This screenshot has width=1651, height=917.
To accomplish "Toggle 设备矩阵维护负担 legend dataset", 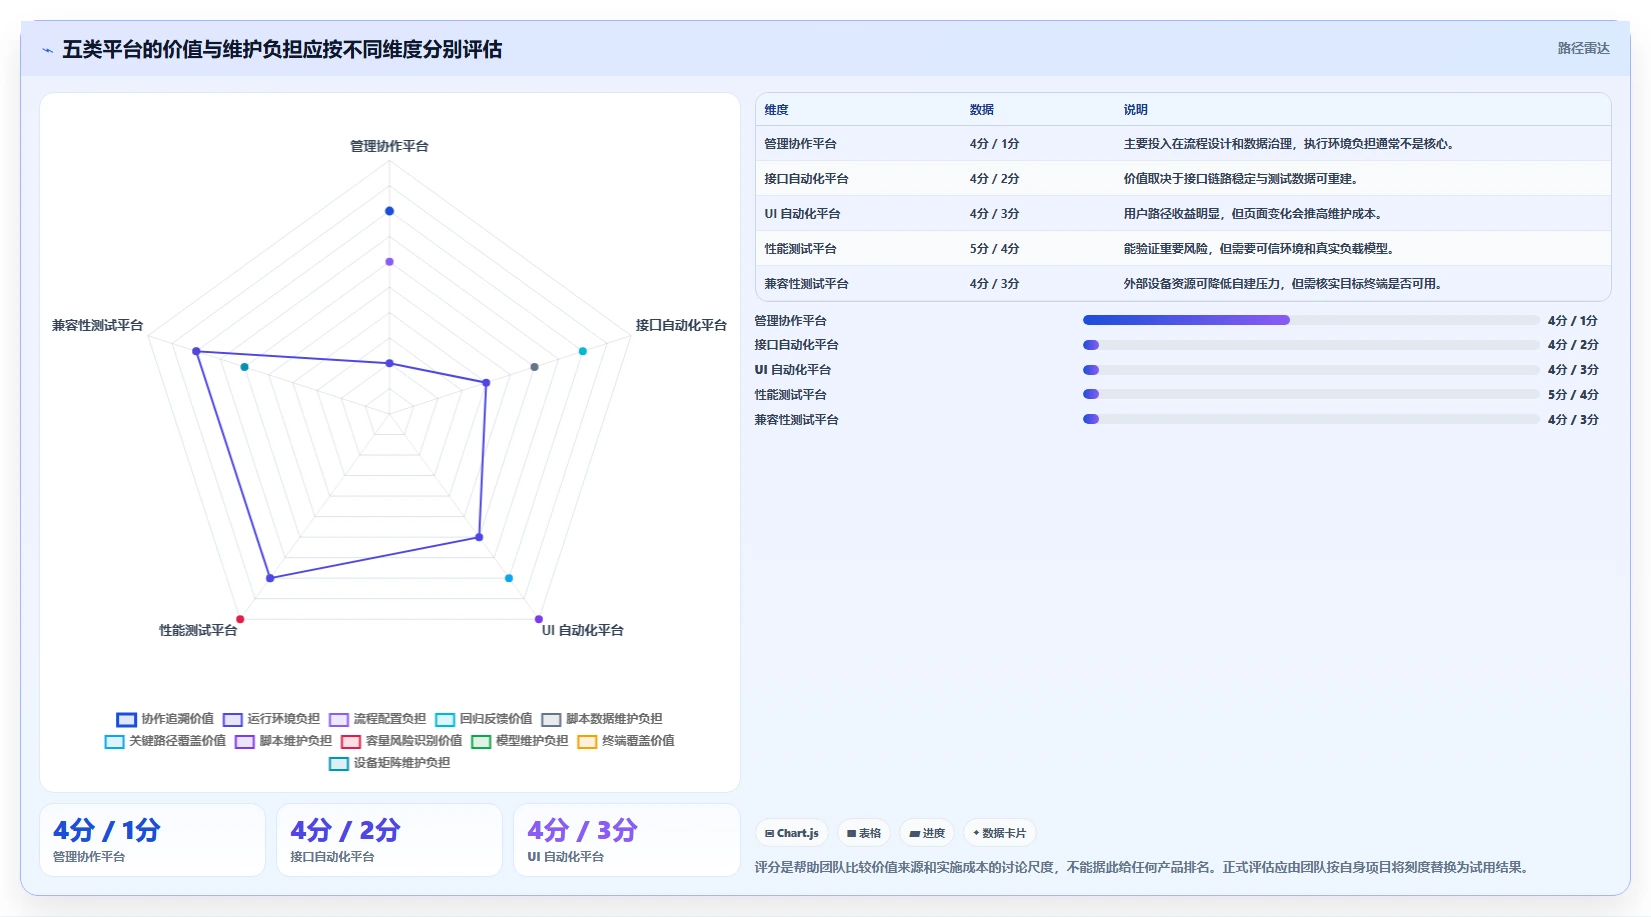I will tap(389, 763).
